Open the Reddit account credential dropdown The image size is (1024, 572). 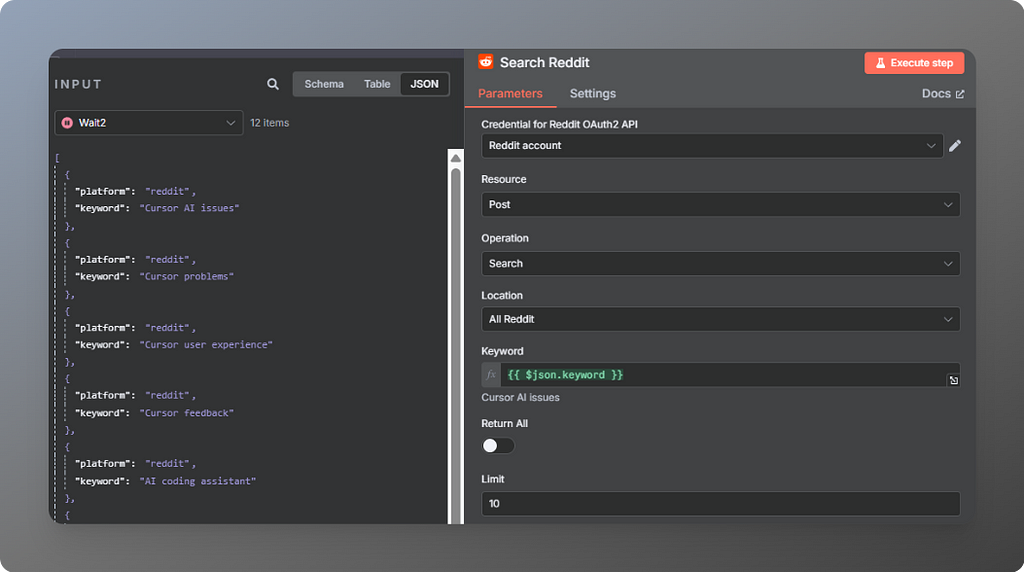712,146
